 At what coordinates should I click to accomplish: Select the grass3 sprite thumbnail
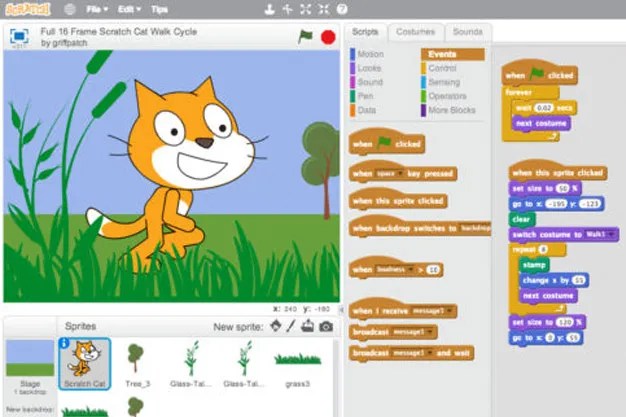point(297,363)
